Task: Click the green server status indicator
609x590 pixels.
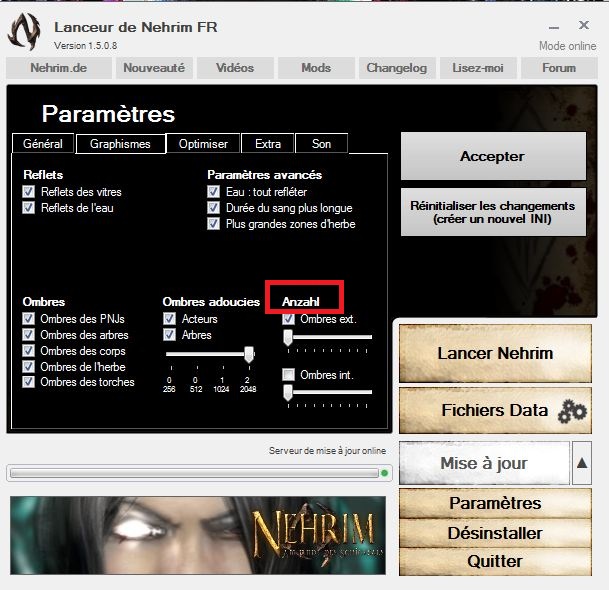Action: 385,473
